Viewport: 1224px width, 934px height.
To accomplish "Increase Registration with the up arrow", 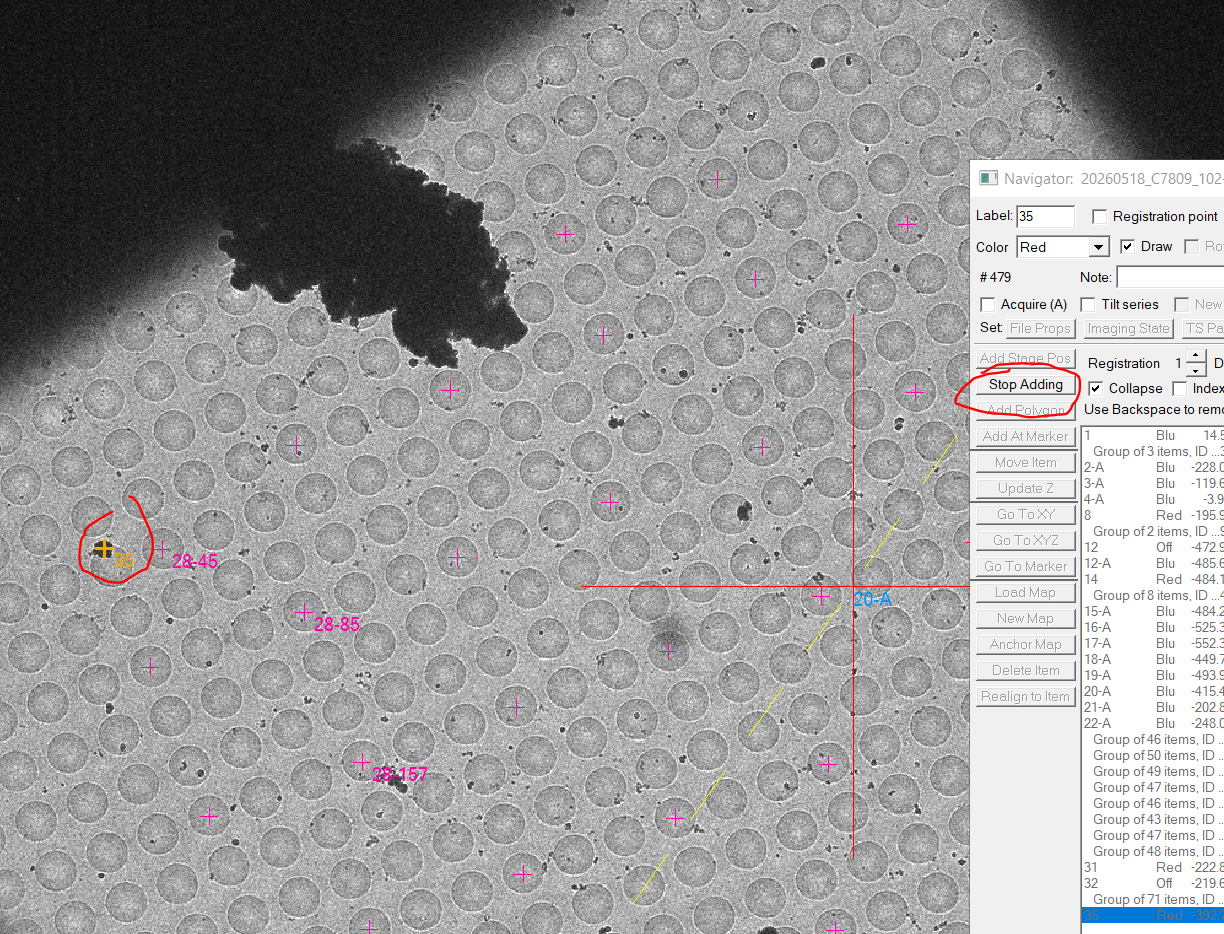I will [x=1196, y=356].
